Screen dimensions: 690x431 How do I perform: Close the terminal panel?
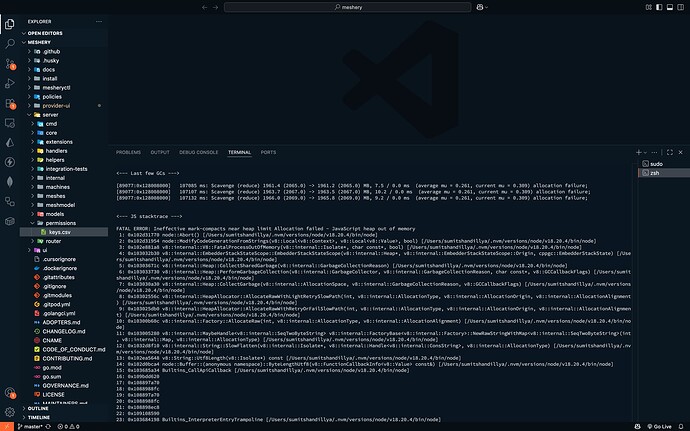point(681,152)
